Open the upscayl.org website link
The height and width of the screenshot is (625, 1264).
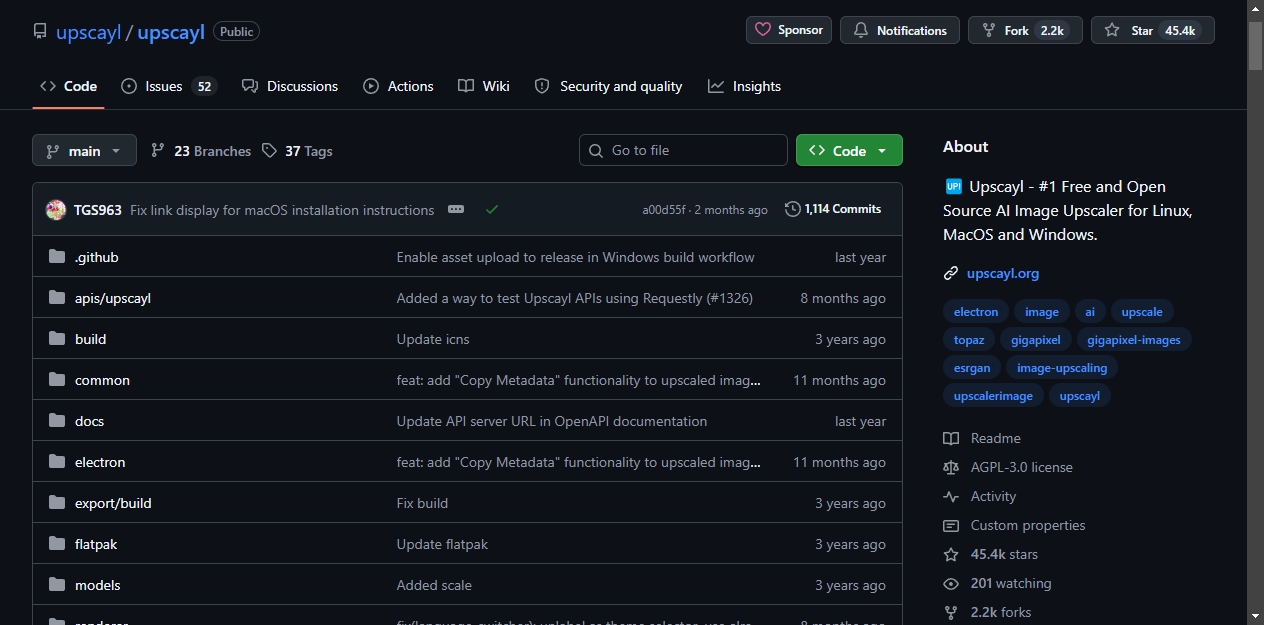1003,273
